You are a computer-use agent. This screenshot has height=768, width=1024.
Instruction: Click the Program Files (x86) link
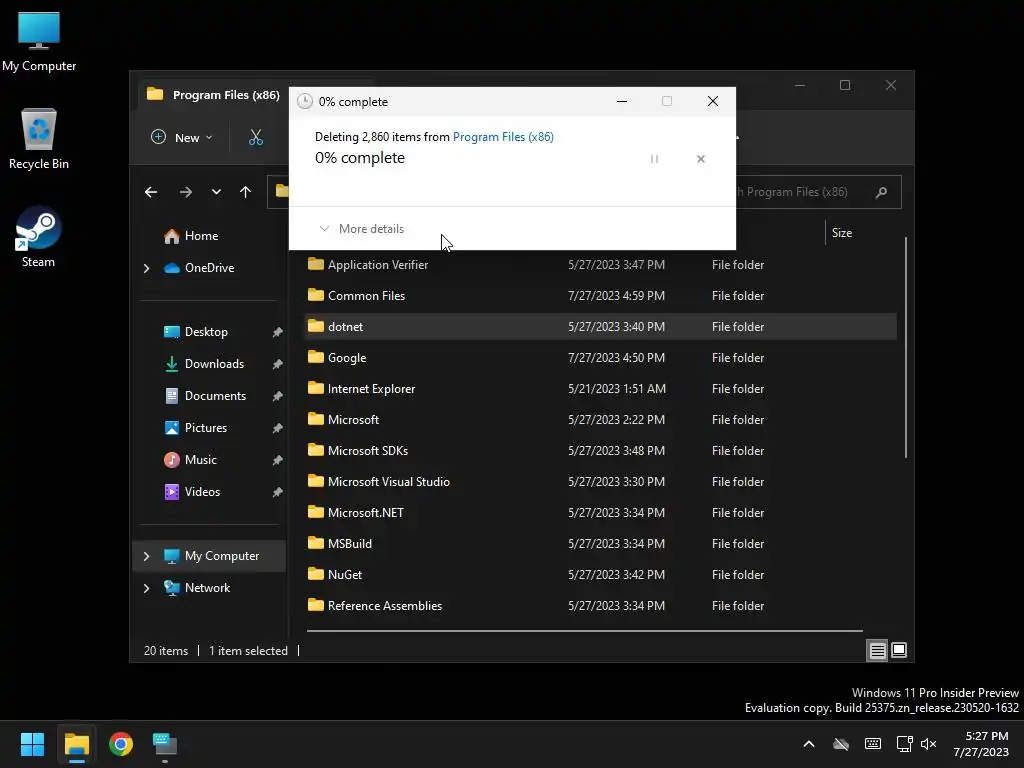(503, 136)
